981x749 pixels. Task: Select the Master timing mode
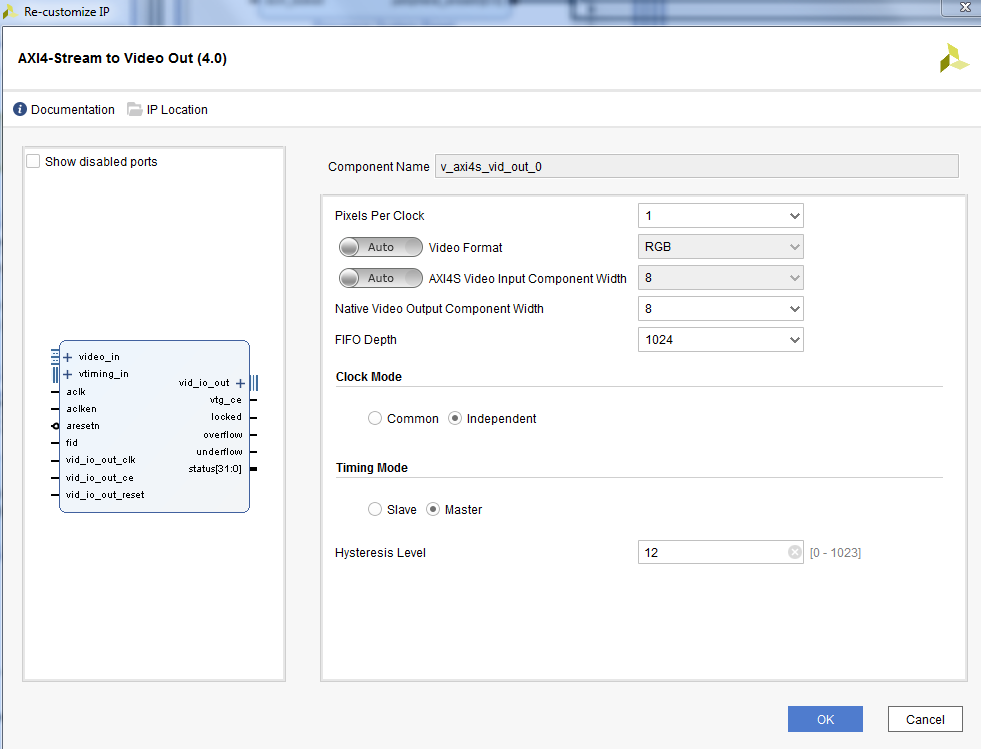point(433,509)
